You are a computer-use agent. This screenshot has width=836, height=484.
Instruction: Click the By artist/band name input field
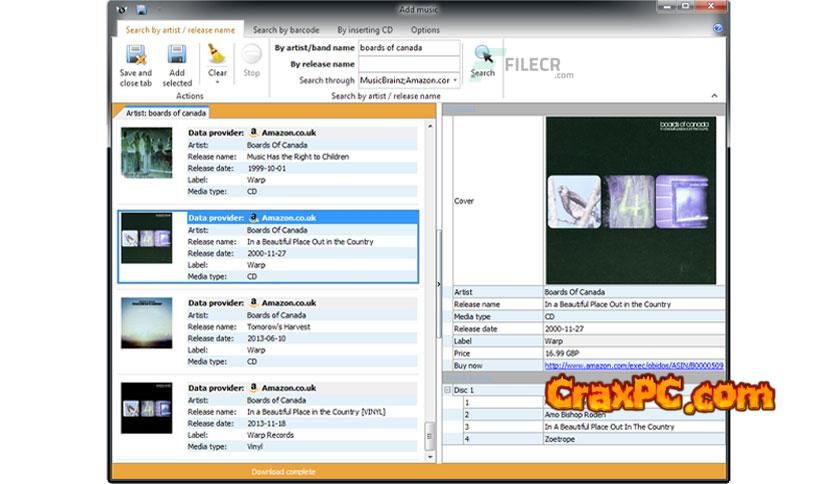click(408, 47)
